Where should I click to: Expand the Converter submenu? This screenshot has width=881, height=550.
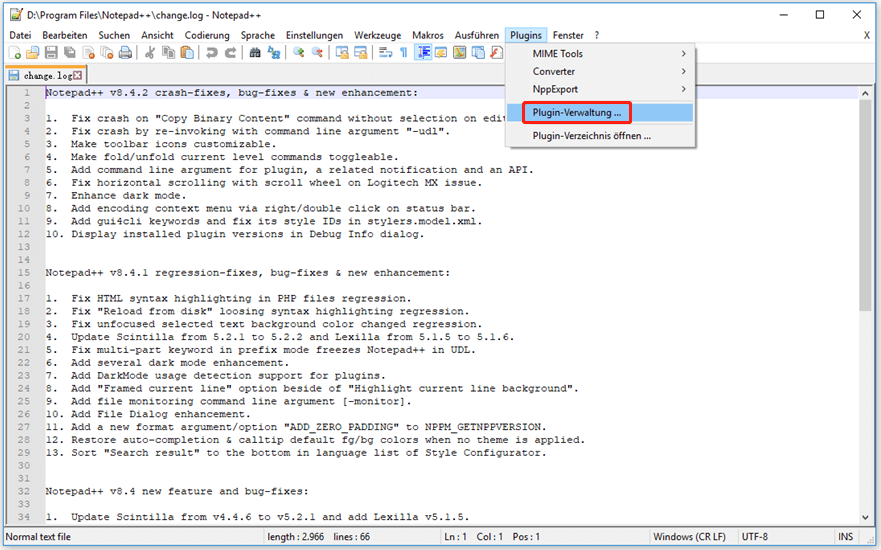600,71
